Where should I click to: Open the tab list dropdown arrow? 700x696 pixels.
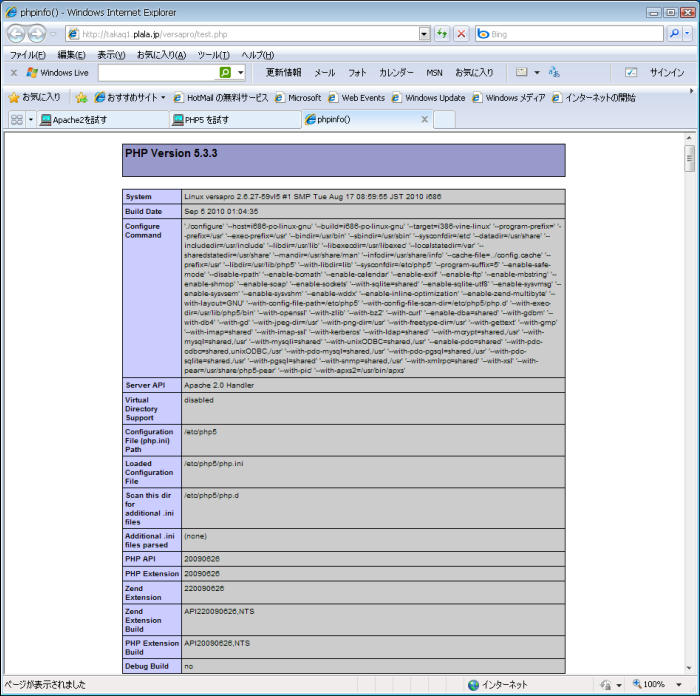(31, 120)
